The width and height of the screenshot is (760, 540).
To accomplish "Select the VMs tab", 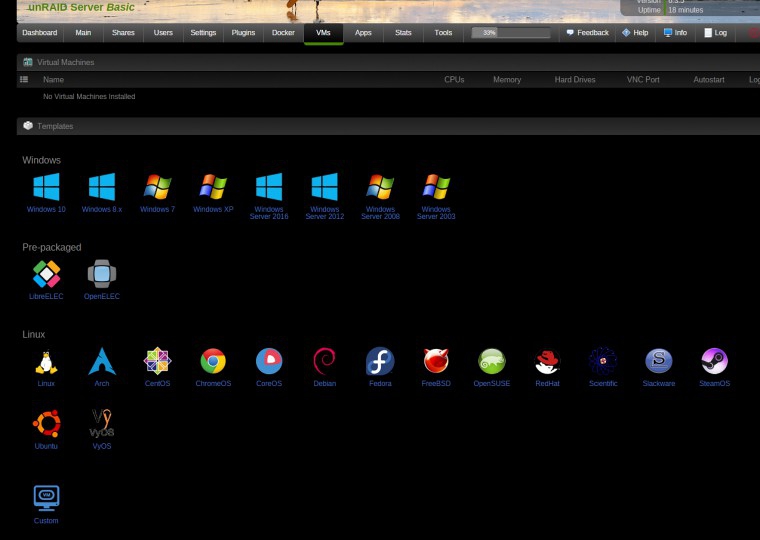I will [323, 33].
